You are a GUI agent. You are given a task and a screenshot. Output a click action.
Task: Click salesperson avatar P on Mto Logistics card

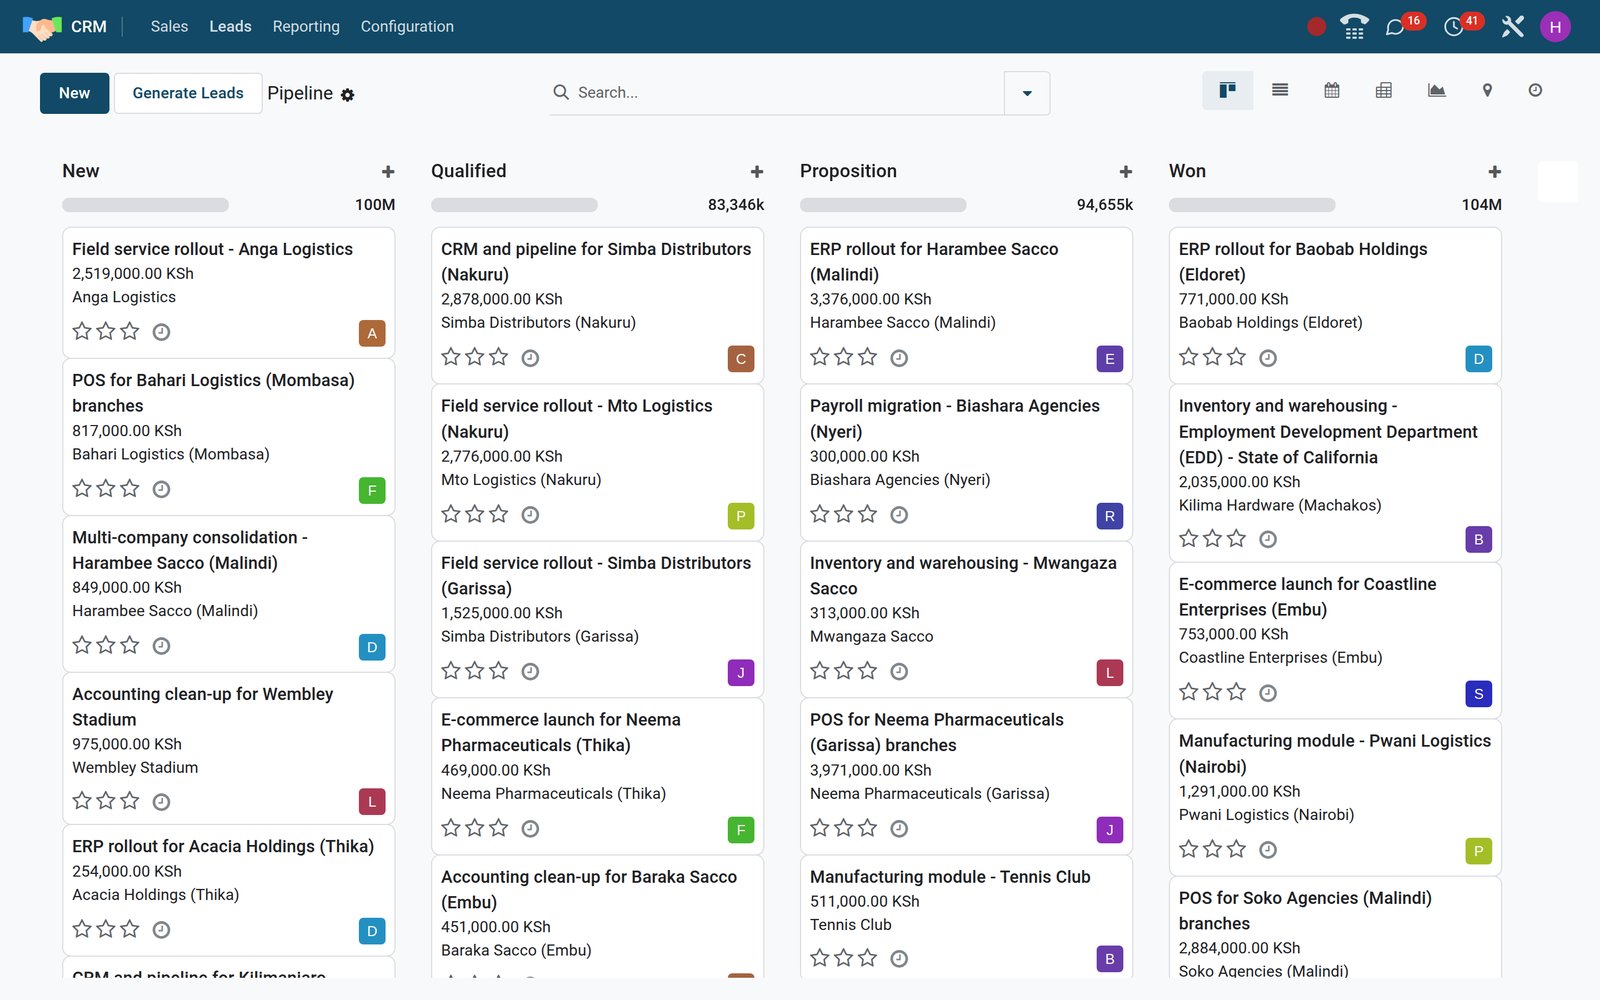click(741, 516)
